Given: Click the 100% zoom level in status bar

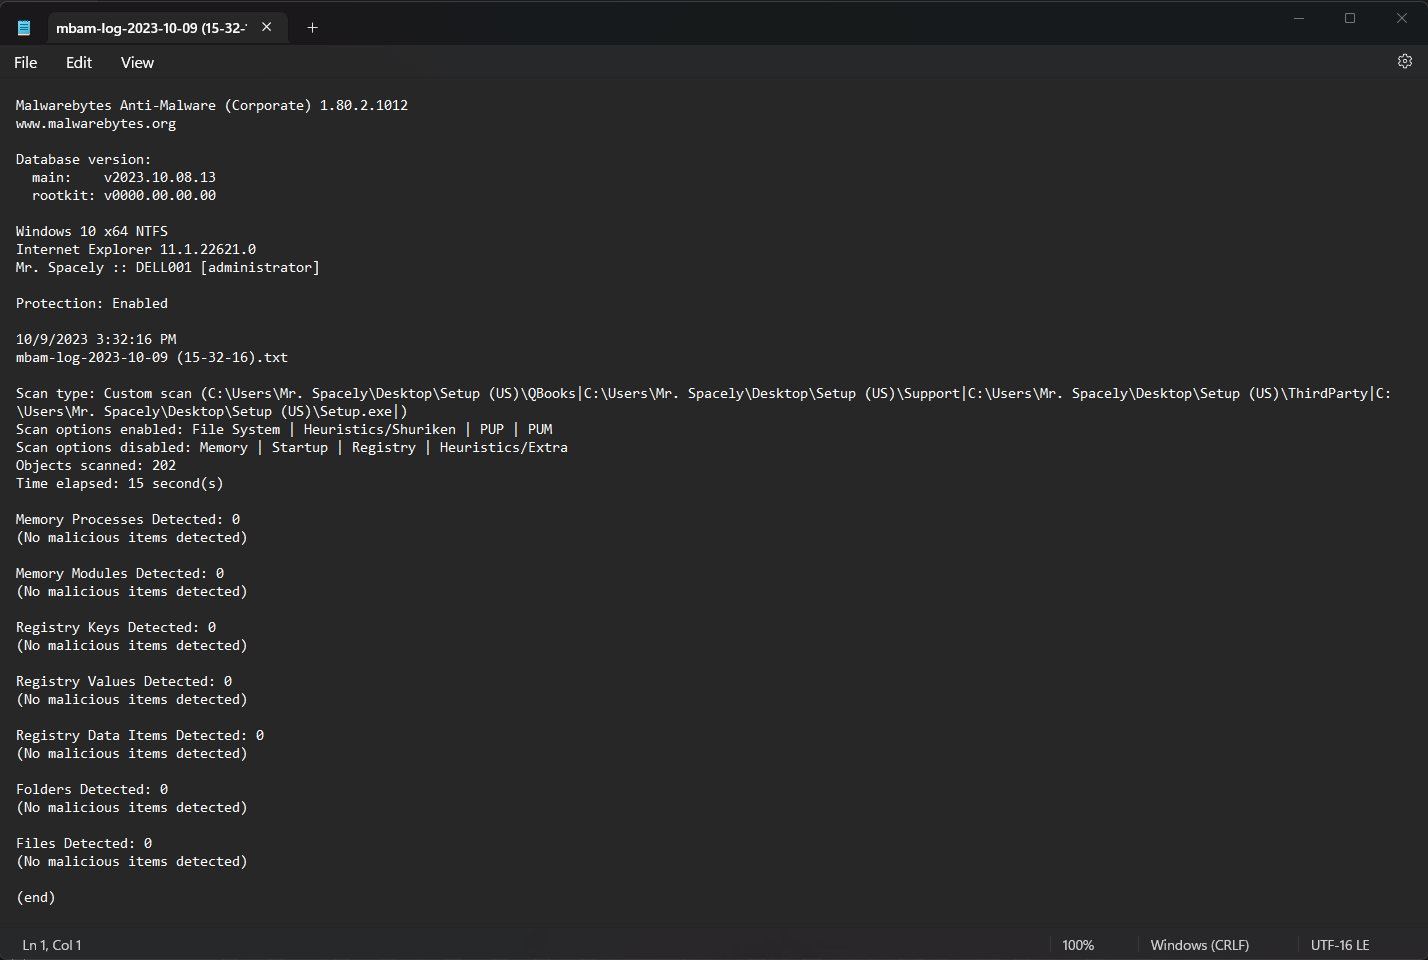Looking at the screenshot, I should [x=1078, y=945].
